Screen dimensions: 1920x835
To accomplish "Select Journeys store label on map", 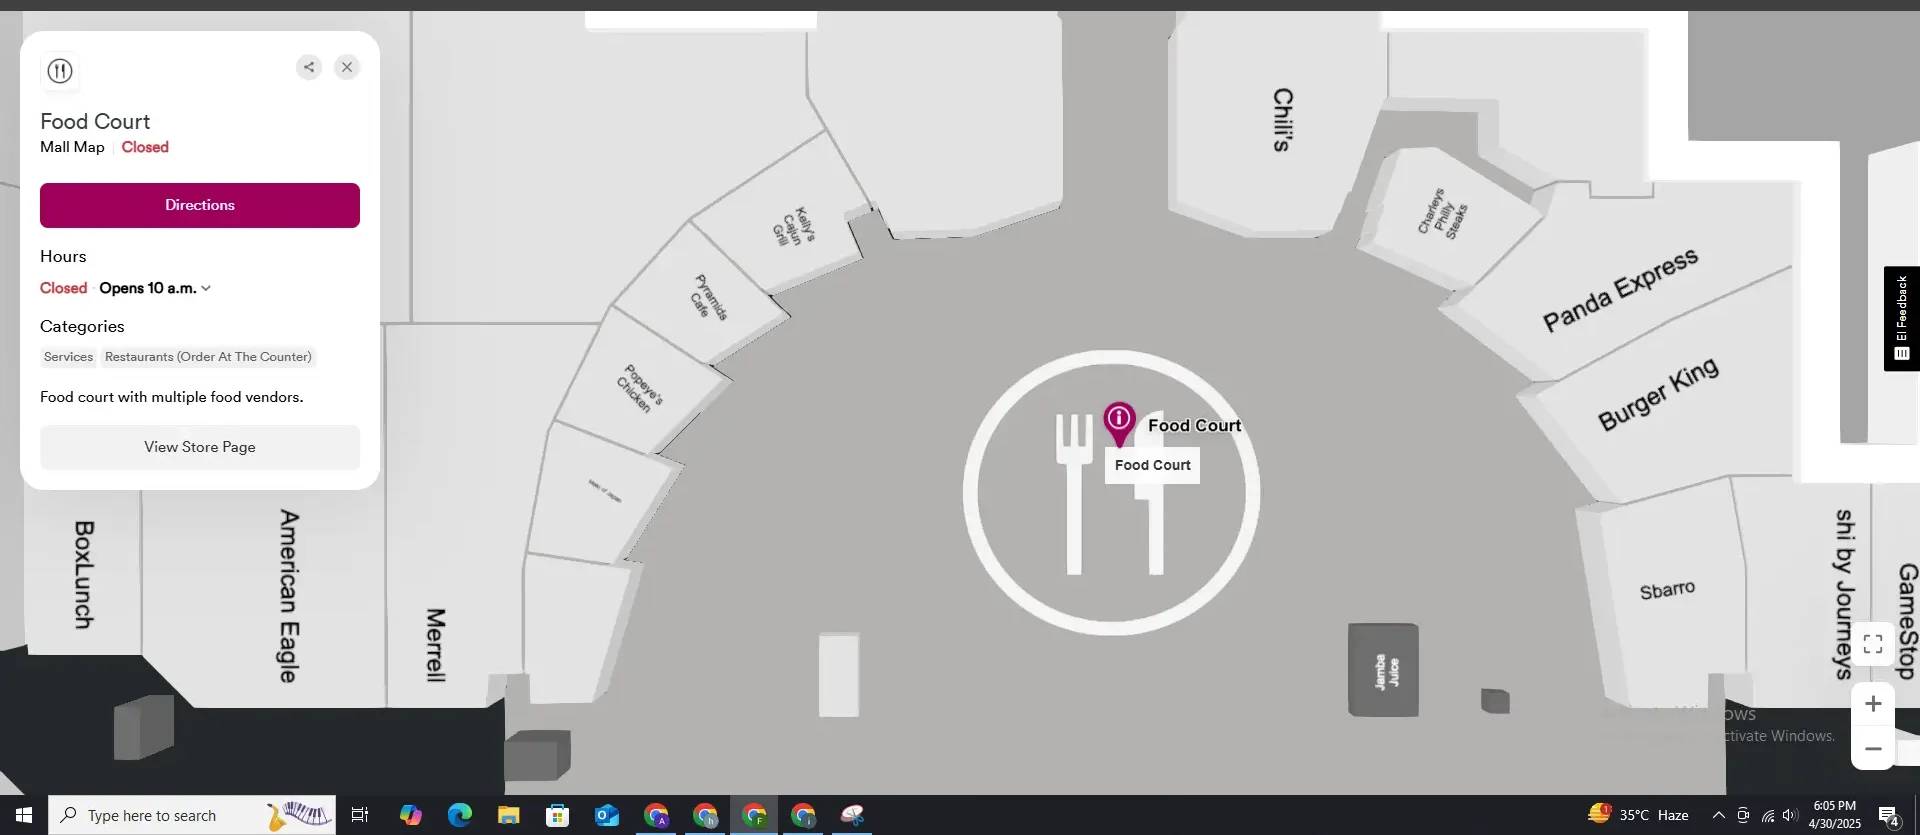I will [1845, 594].
